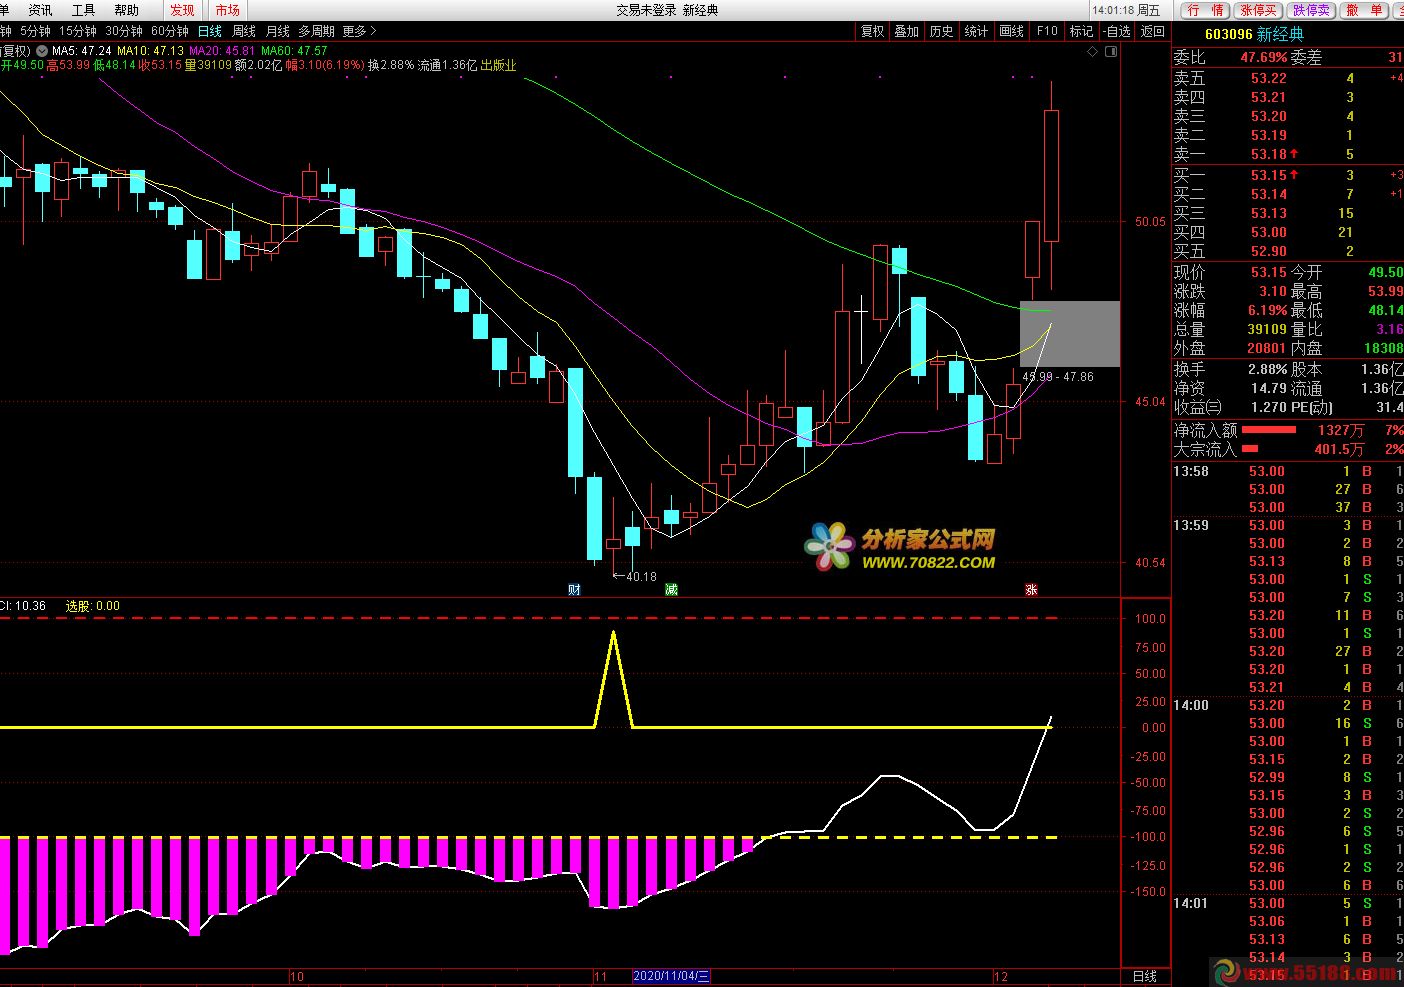The image size is (1404, 987).
Task: Click the 委比 47.69% value
Action: click(x=1264, y=58)
